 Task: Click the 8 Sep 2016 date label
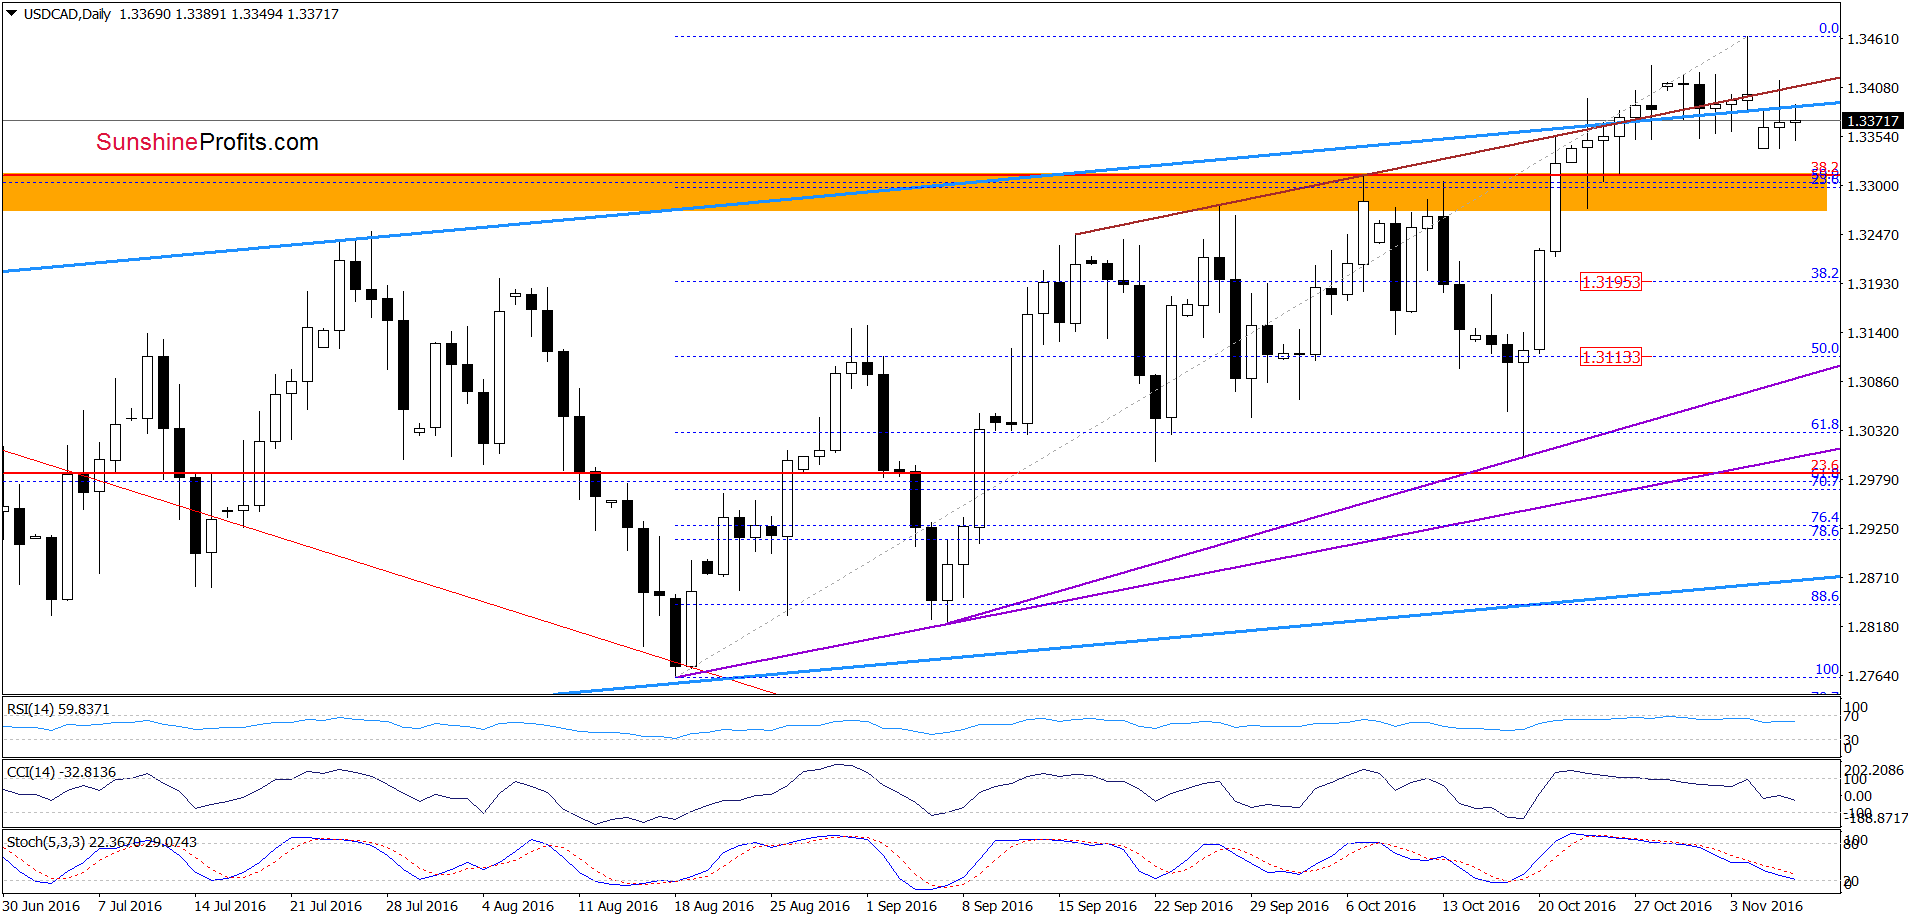[x=998, y=906]
